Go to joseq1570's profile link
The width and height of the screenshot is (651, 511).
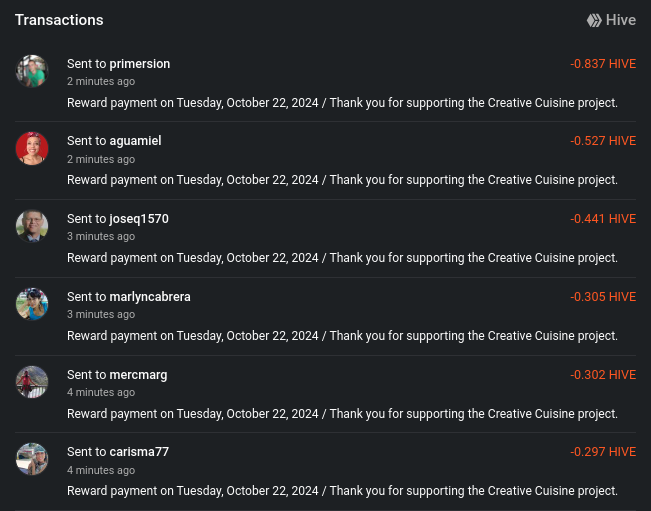point(139,219)
